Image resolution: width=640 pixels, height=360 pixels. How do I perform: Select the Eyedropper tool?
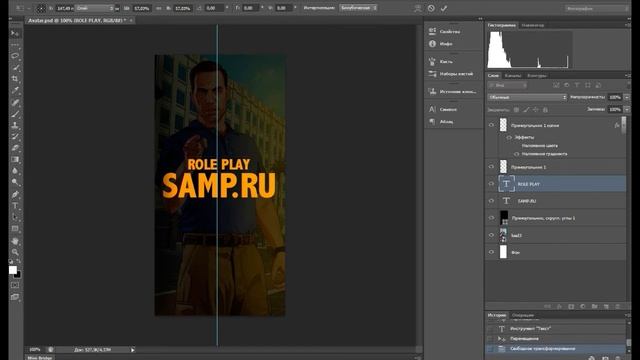pyautogui.click(x=15, y=90)
